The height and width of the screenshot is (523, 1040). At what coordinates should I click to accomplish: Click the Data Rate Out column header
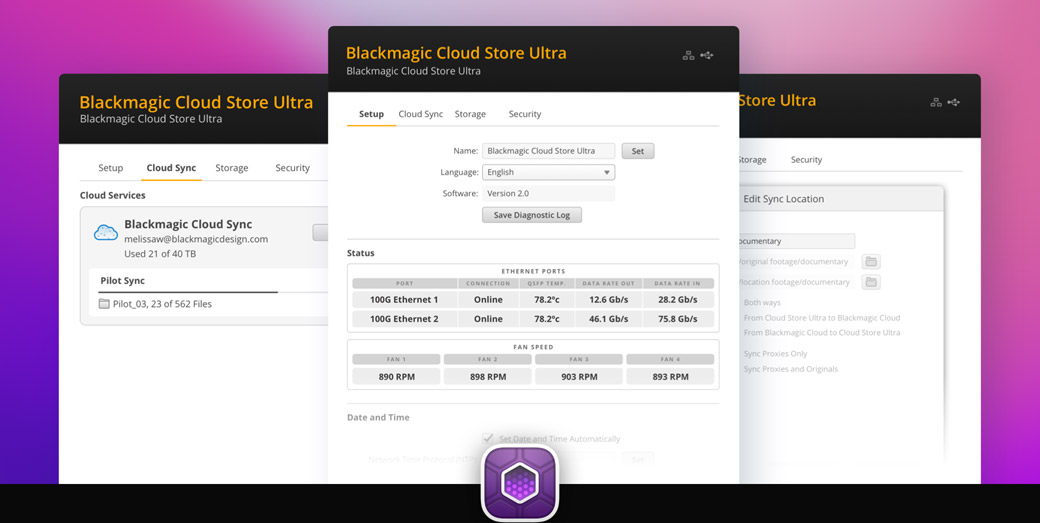click(608, 283)
